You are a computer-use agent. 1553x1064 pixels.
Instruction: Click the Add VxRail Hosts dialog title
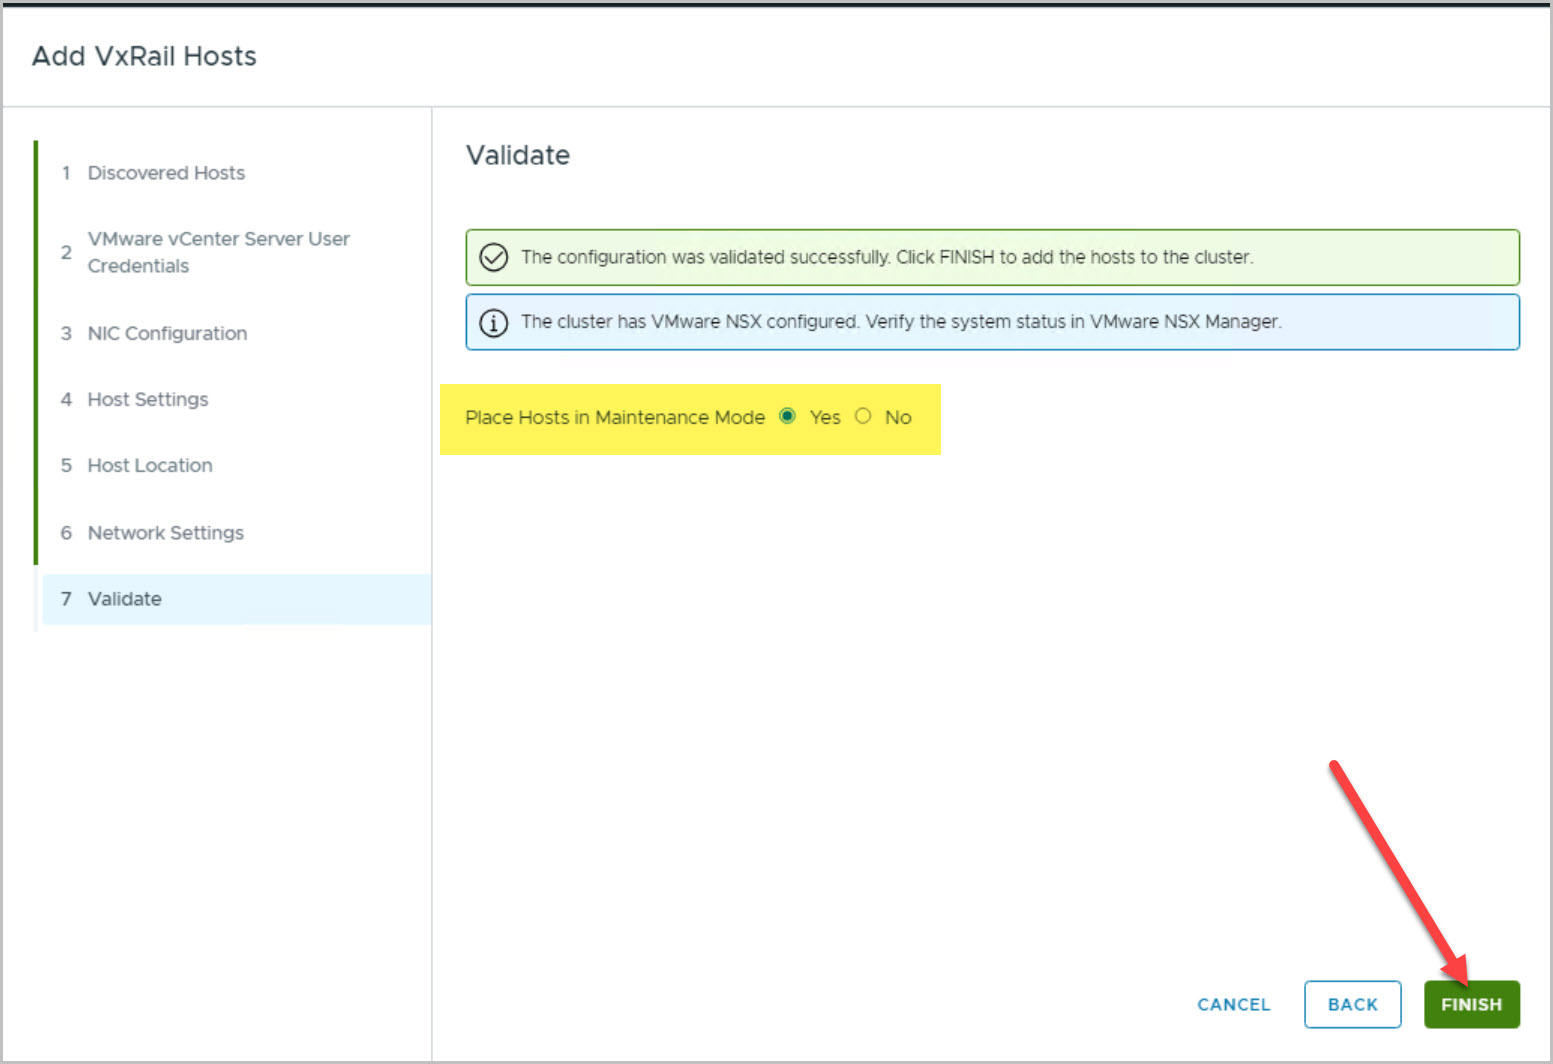tap(144, 56)
